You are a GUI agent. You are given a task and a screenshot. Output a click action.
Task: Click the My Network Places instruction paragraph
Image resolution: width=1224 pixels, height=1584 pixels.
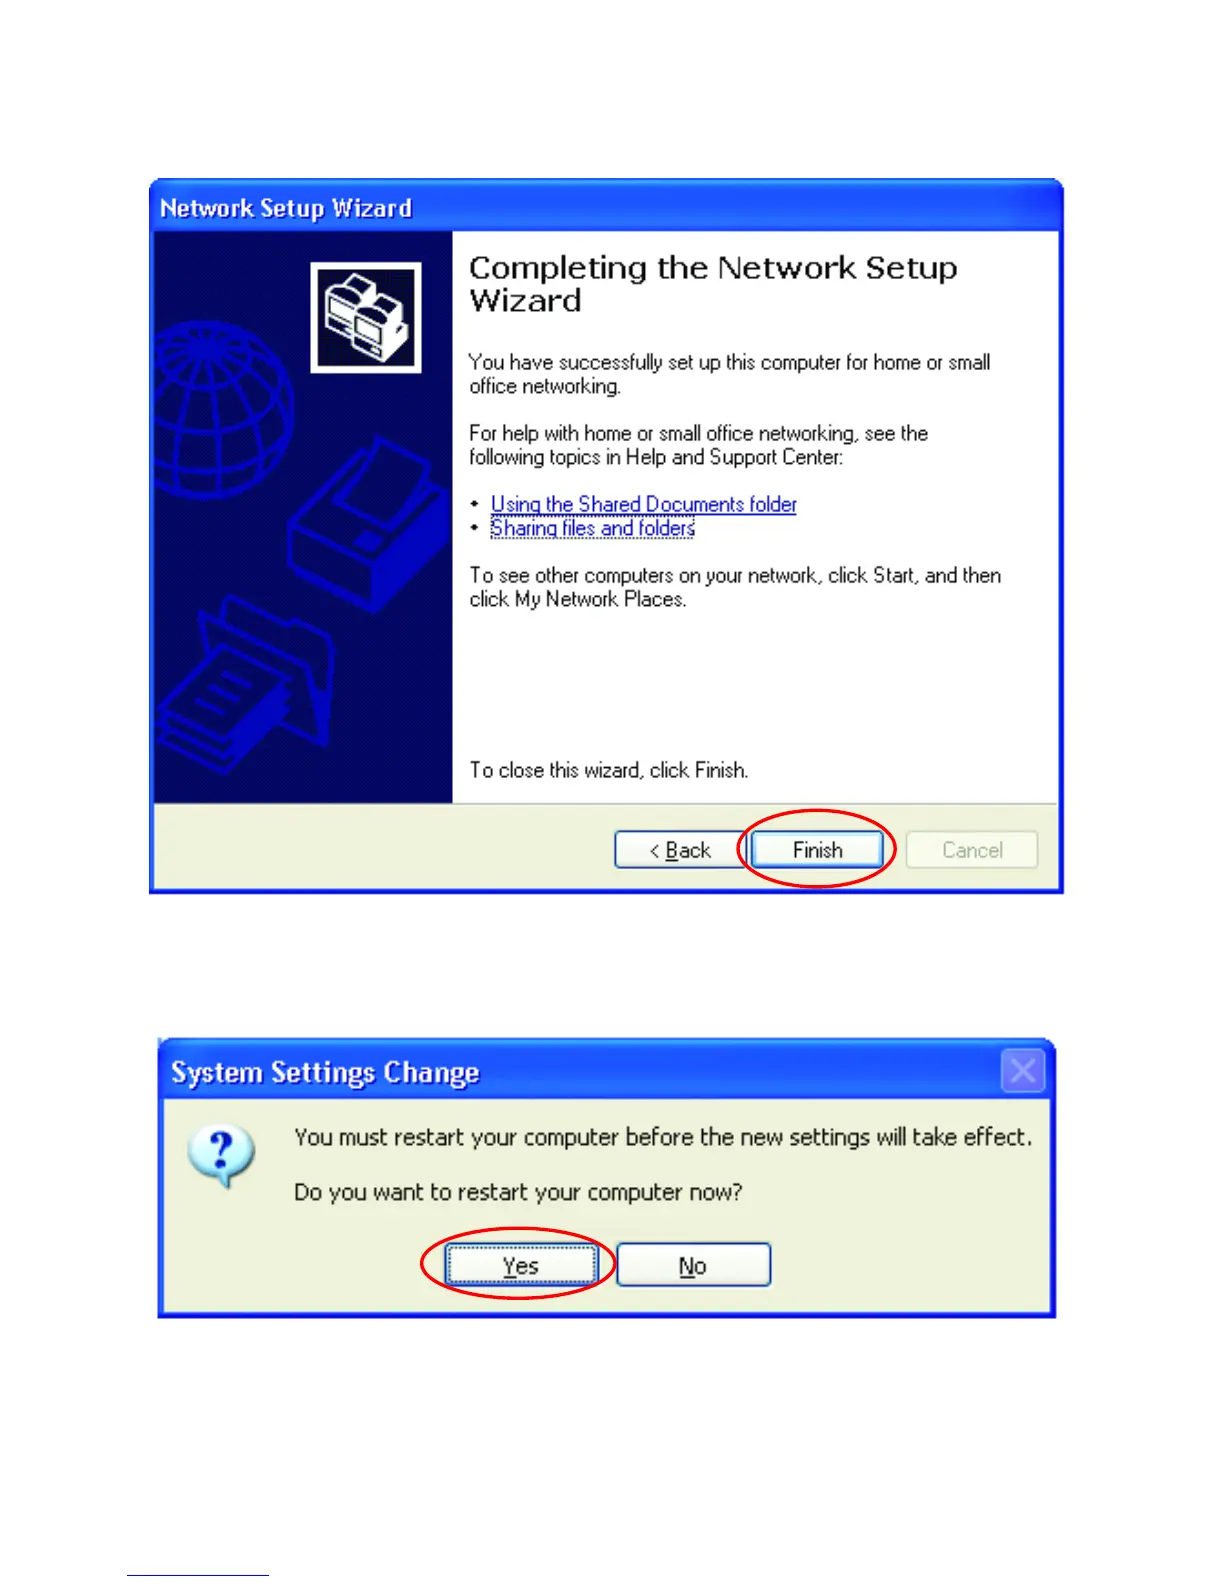[x=735, y=587]
